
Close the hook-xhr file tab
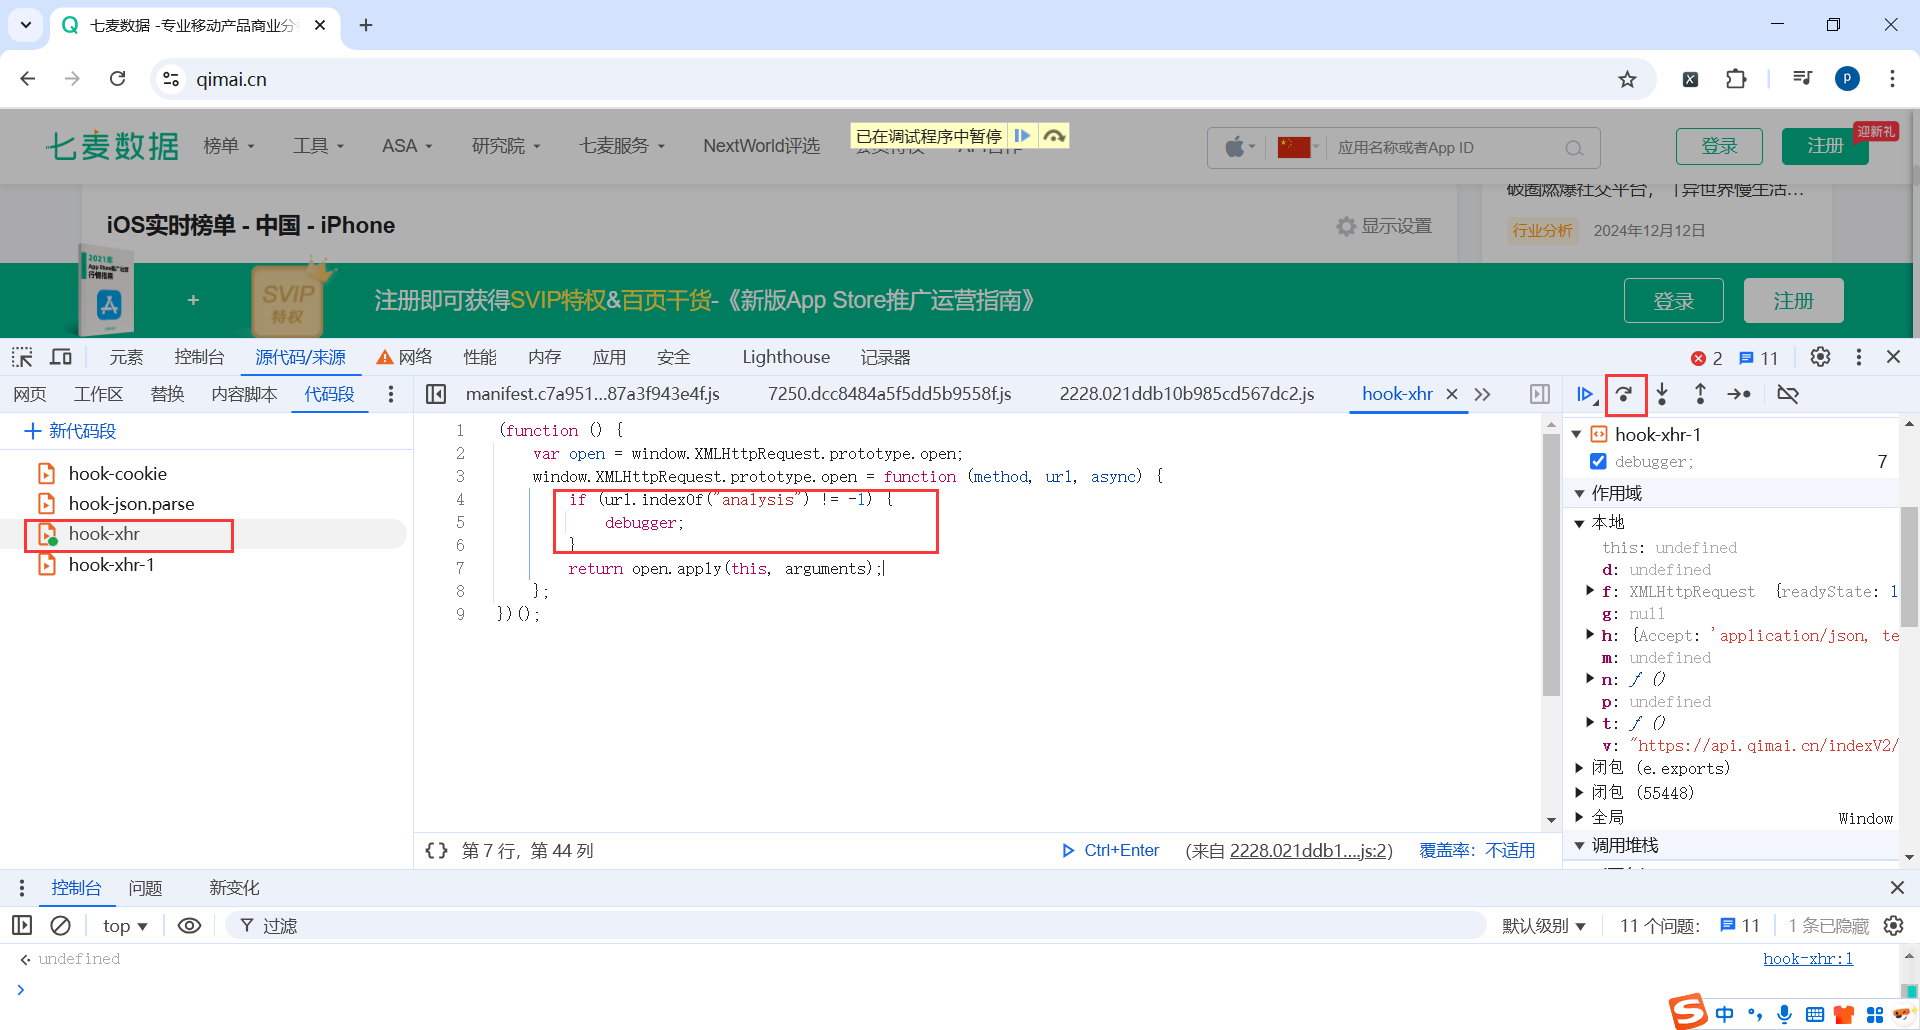point(1452,394)
